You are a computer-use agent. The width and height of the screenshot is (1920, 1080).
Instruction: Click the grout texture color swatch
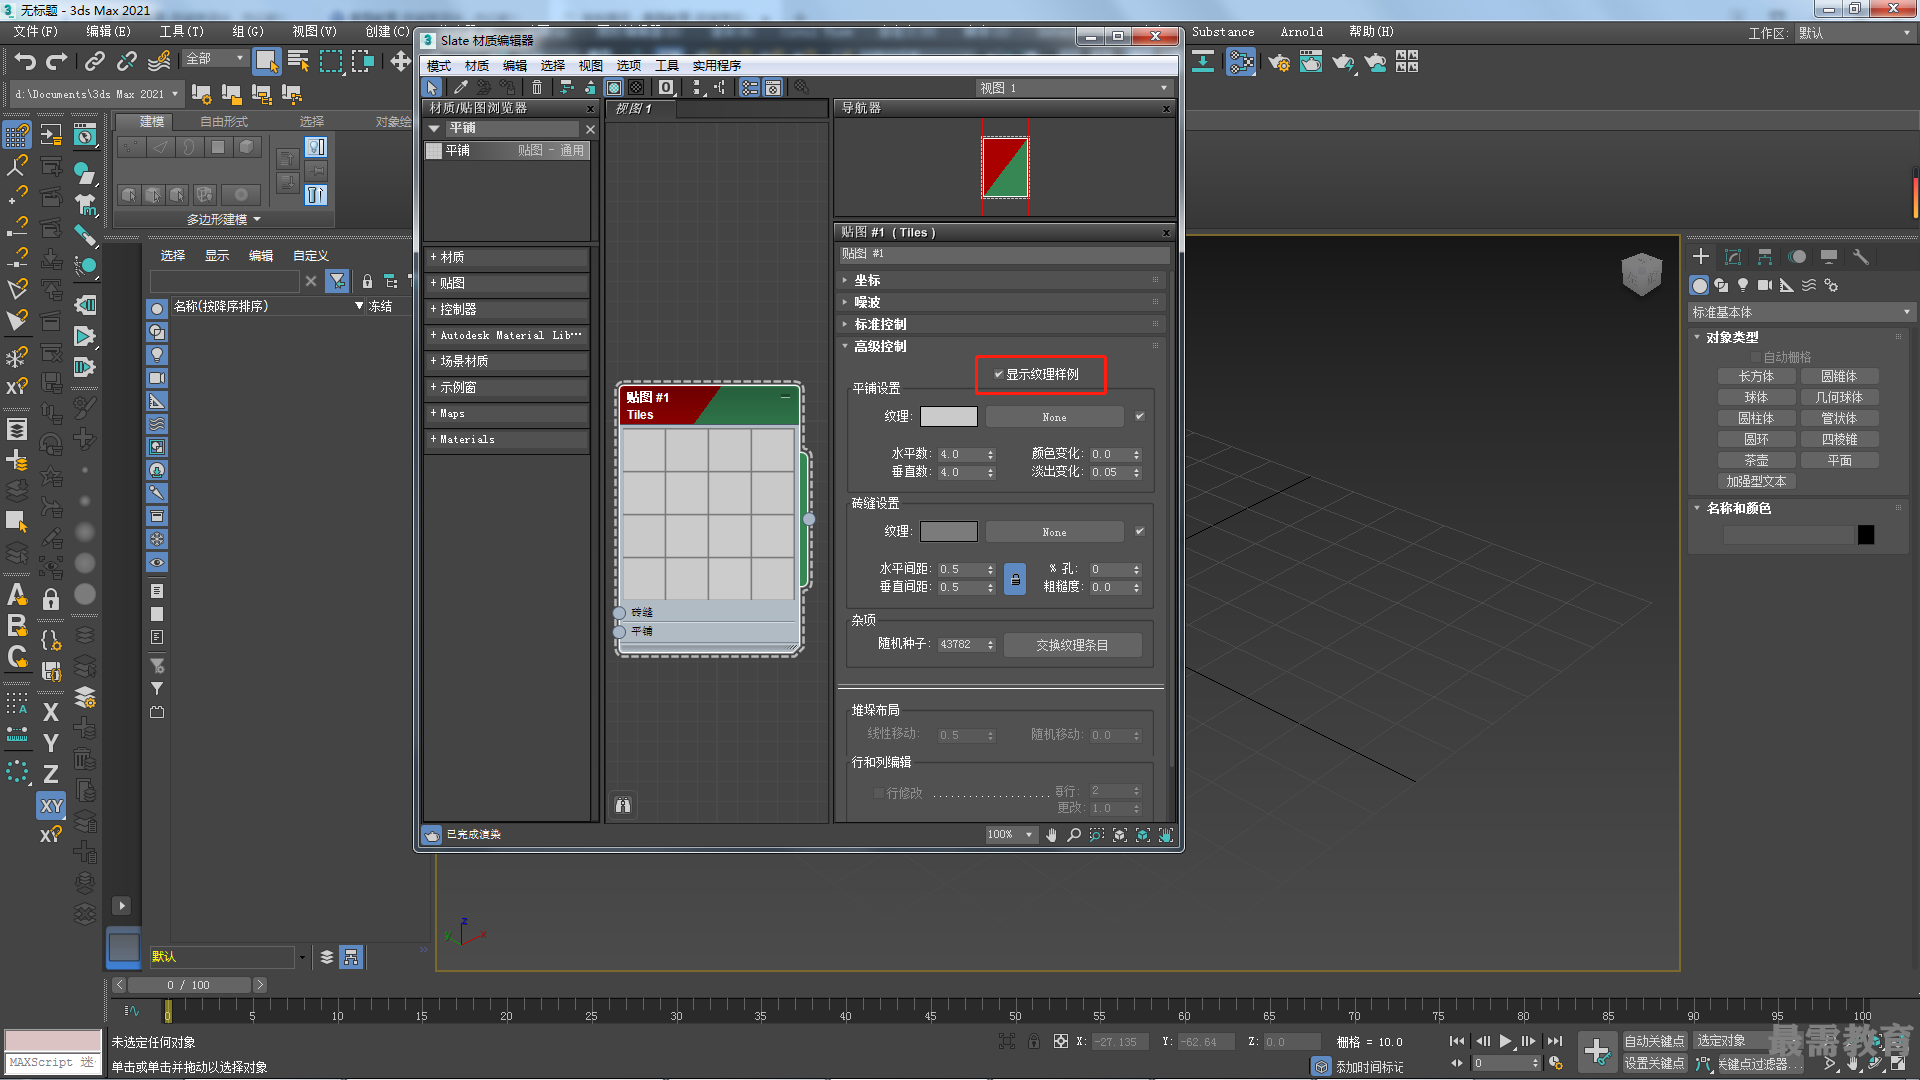click(x=948, y=531)
